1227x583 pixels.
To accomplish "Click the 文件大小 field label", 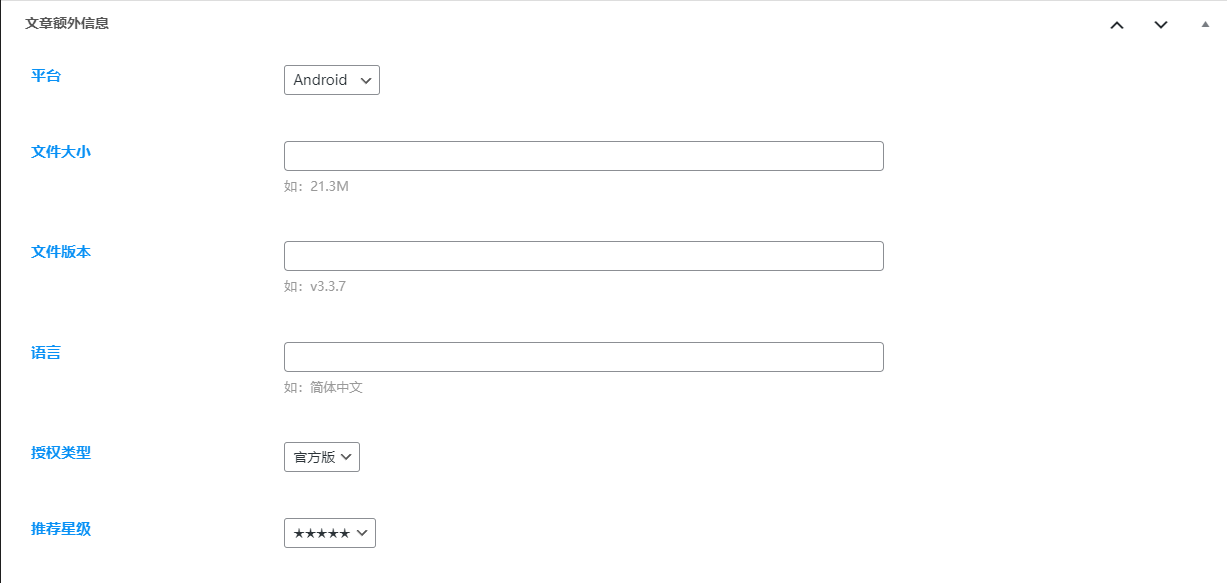I will point(61,151).
